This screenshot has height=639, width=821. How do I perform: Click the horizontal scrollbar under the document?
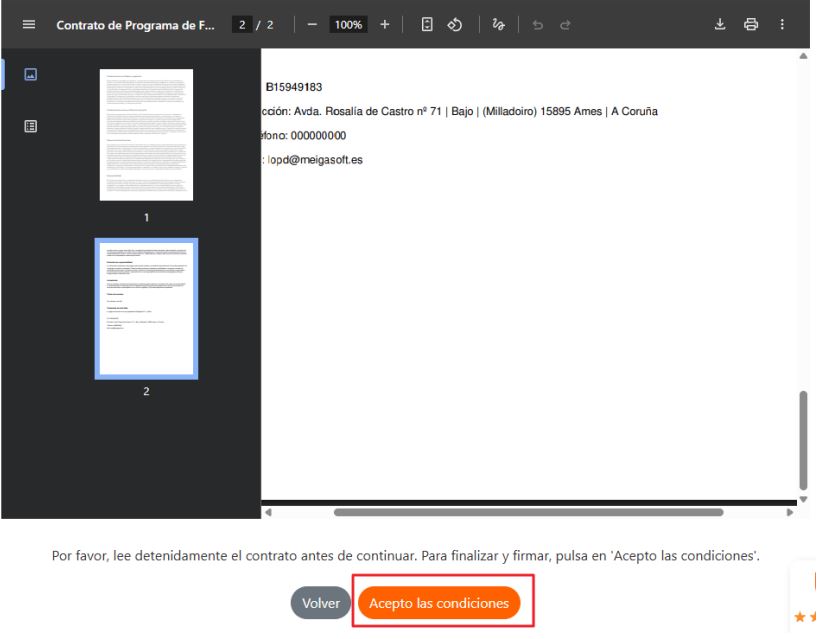click(x=528, y=512)
